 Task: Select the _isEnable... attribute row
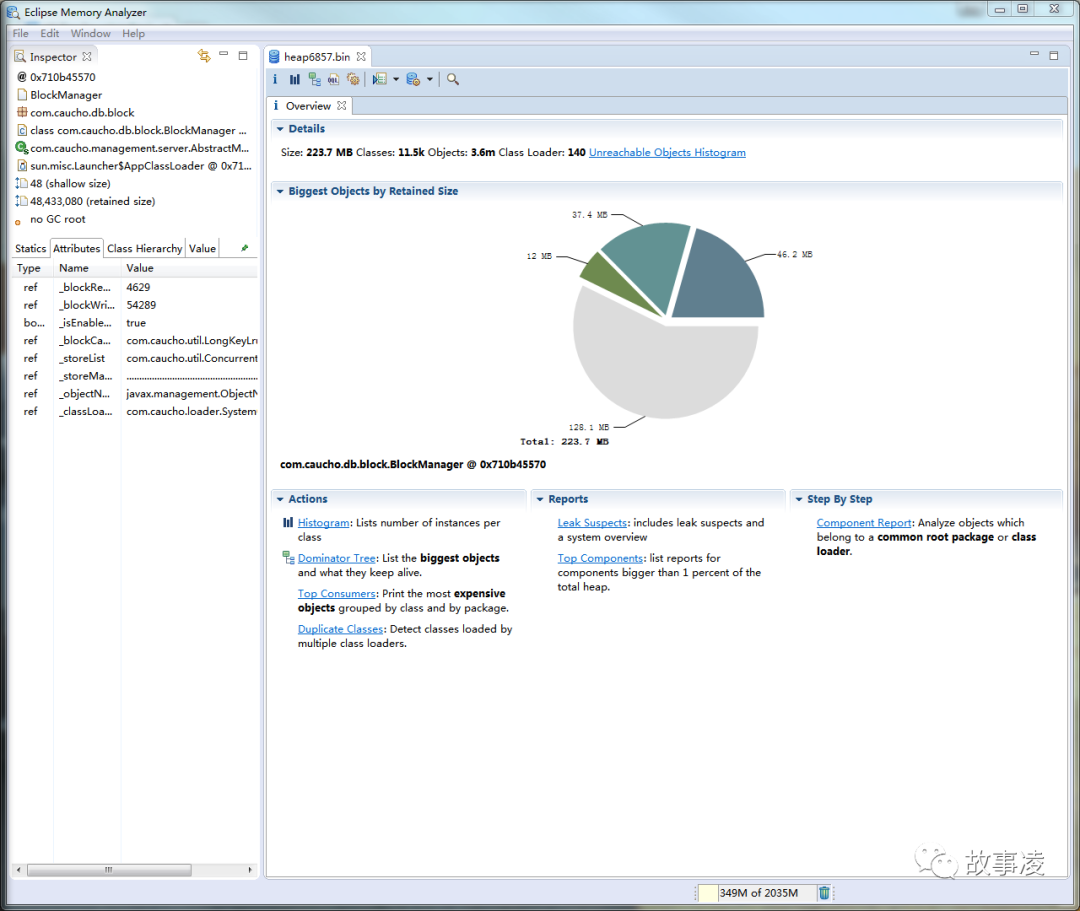tap(136, 322)
